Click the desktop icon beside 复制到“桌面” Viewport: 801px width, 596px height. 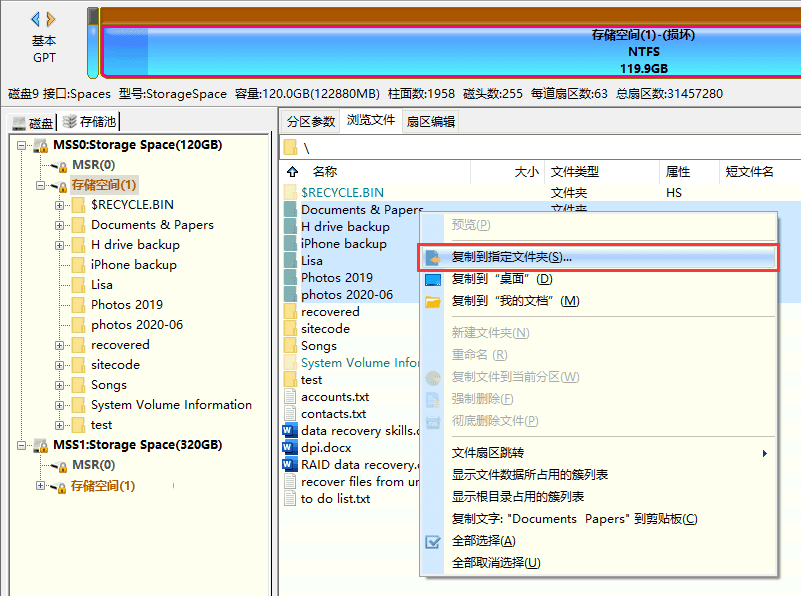pyautogui.click(x=433, y=279)
